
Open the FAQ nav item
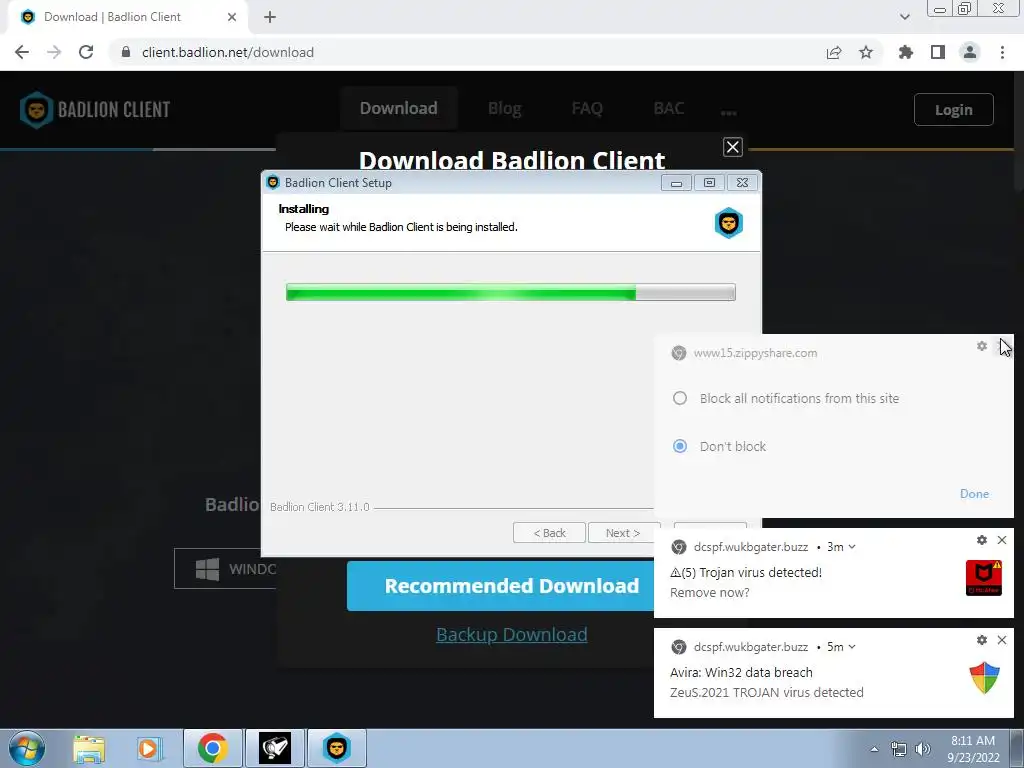pos(586,108)
